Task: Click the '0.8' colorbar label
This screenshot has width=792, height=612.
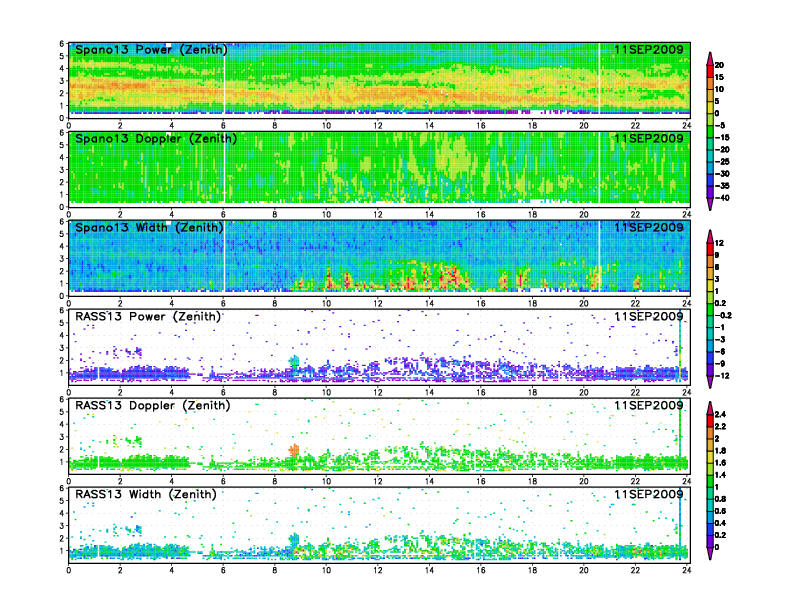Action: click(x=720, y=499)
